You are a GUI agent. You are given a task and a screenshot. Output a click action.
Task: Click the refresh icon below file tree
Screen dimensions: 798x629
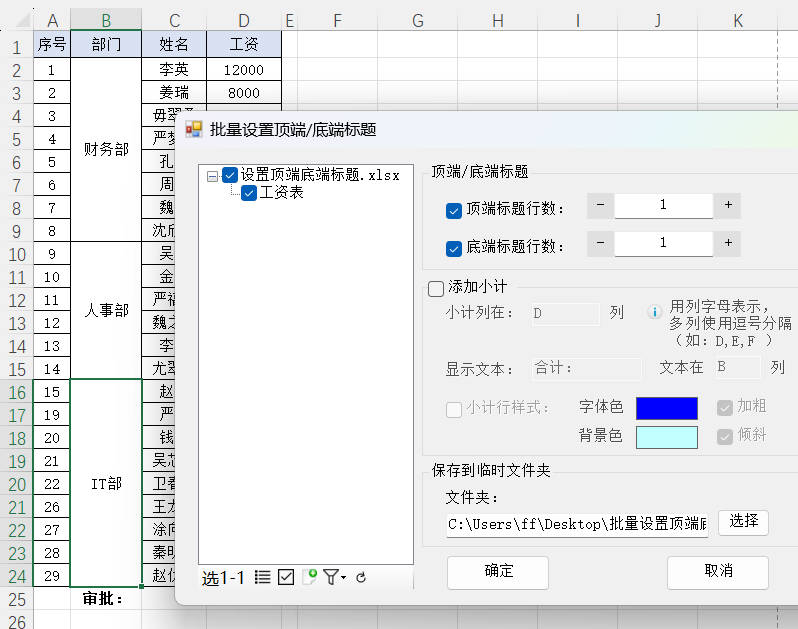361,577
